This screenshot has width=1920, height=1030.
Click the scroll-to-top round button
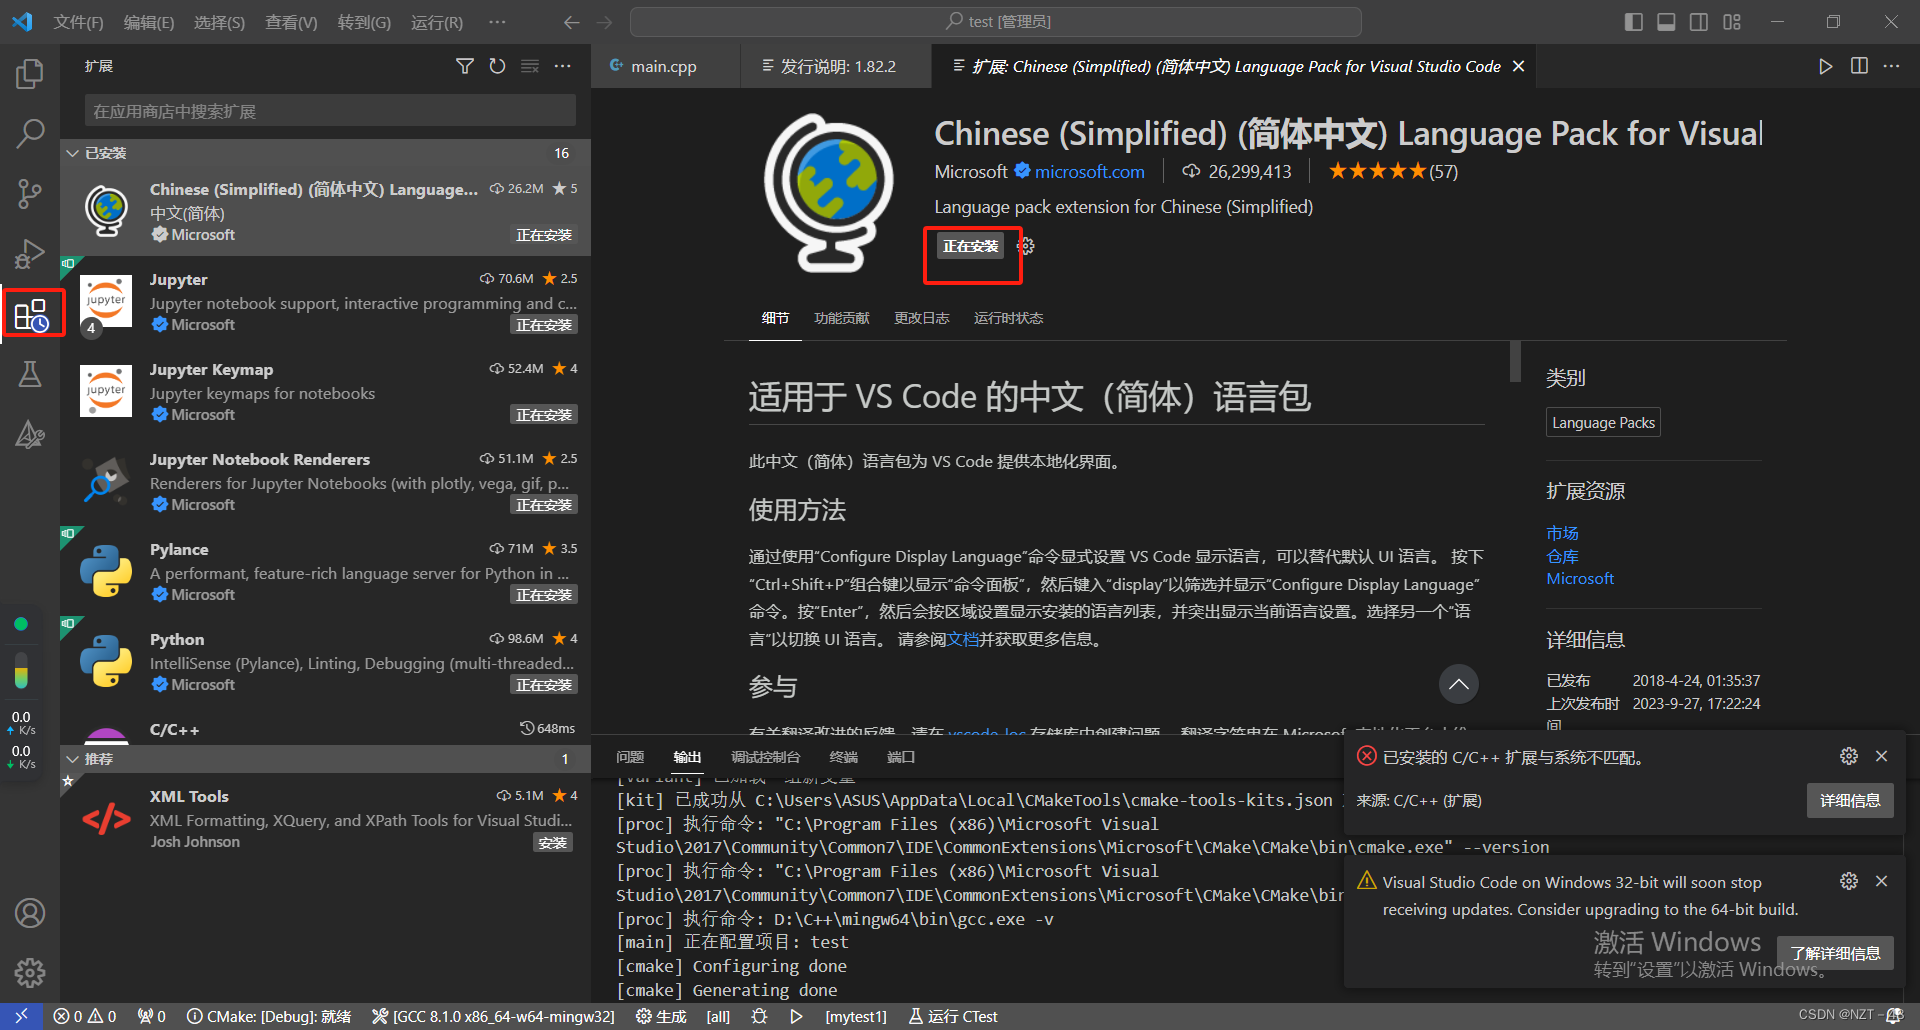point(1458,684)
